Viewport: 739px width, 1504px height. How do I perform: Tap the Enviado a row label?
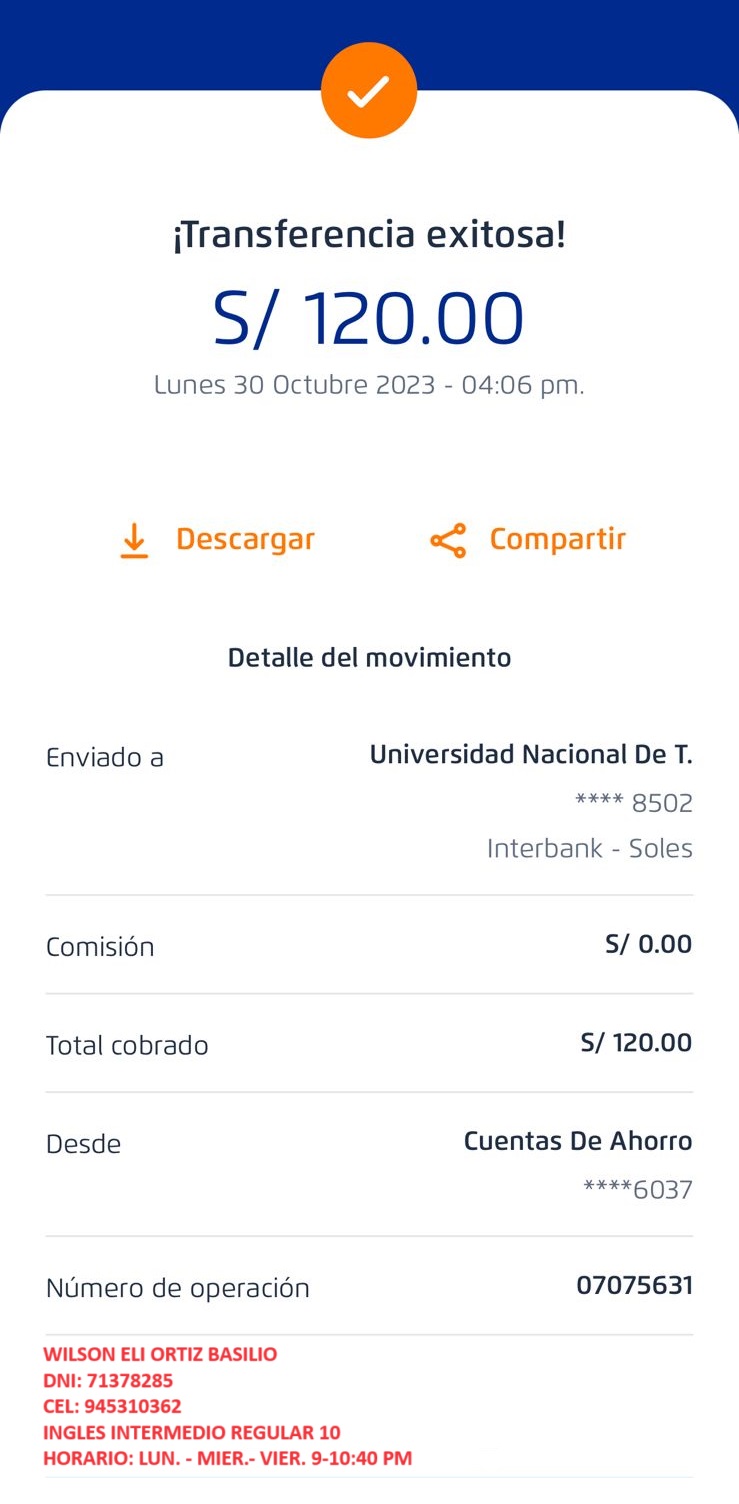click(x=105, y=758)
